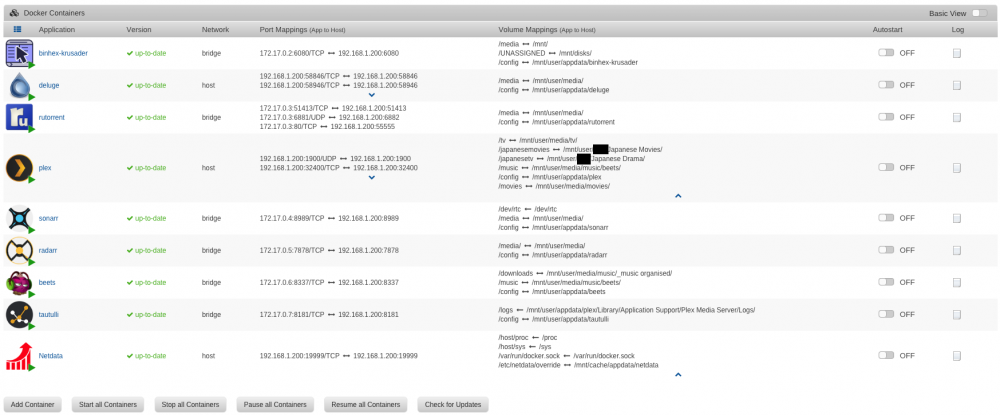Open the binhex-krusader name link
The image size is (1000, 415).
coord(61,54)
